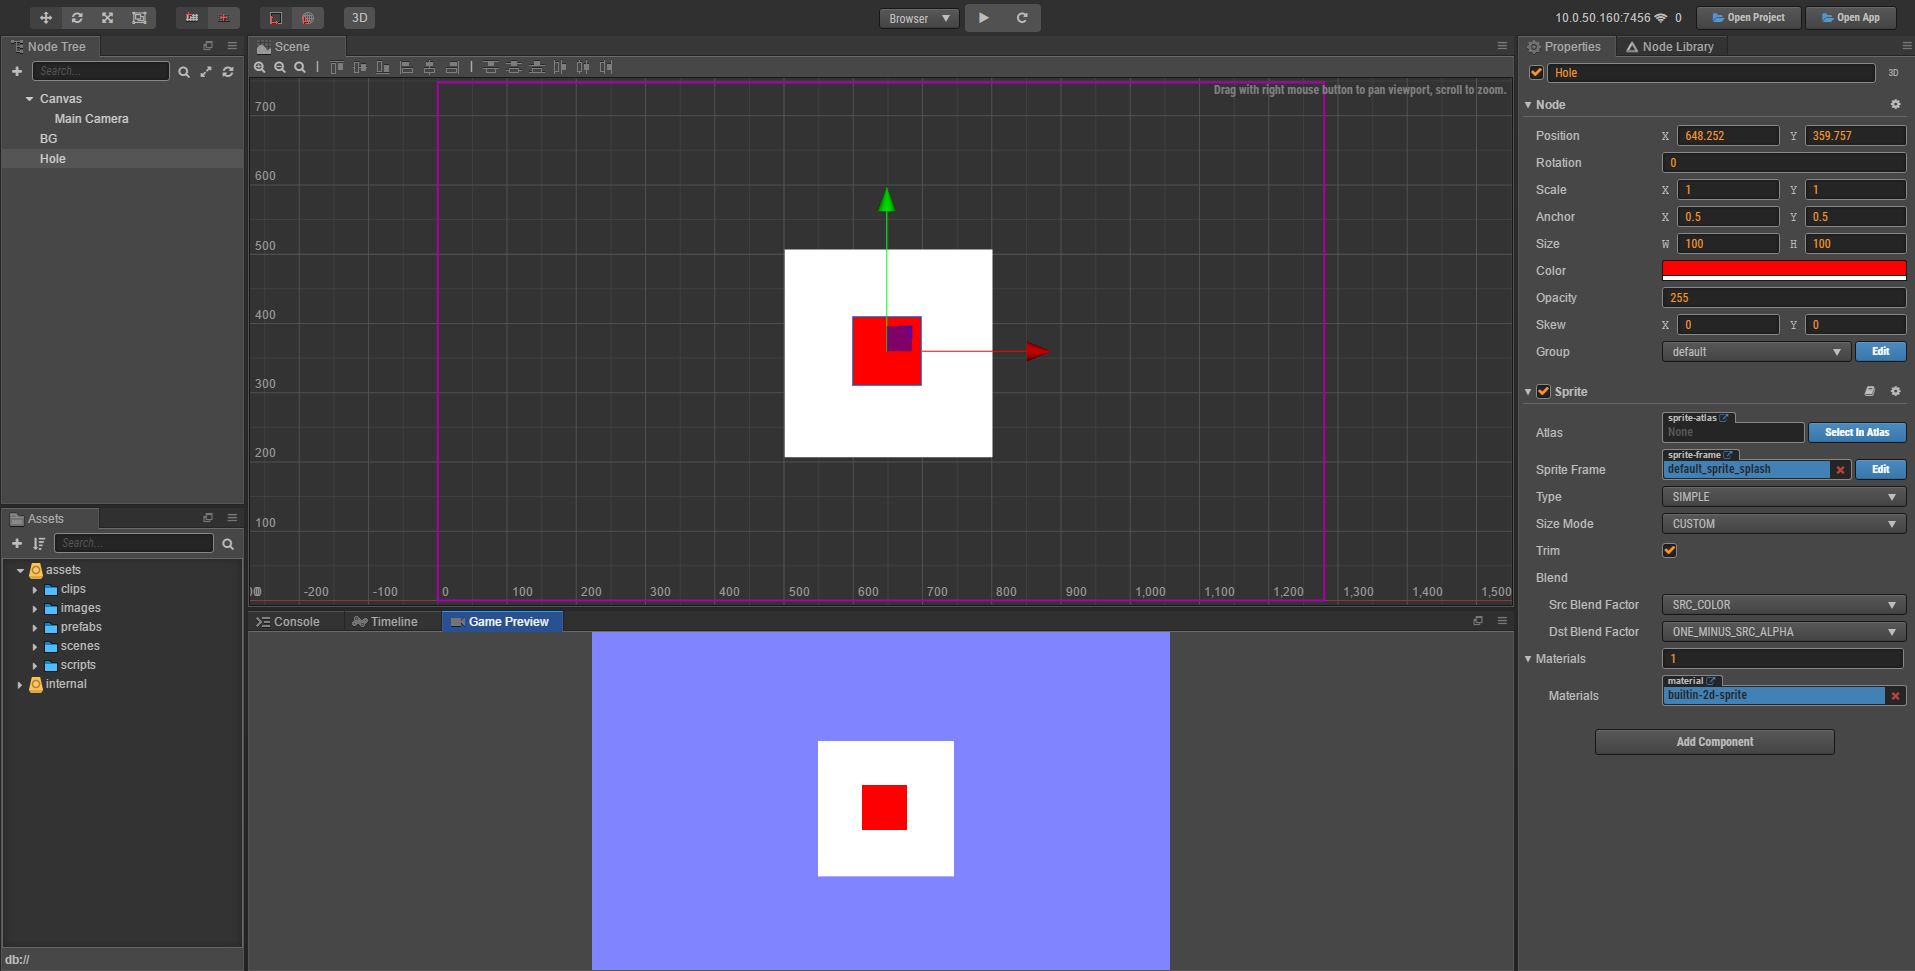Image resolution: width=1915 pixels, height=971 pixels.
Task: Toggle the 3D scene mode button
Action: 359,18
